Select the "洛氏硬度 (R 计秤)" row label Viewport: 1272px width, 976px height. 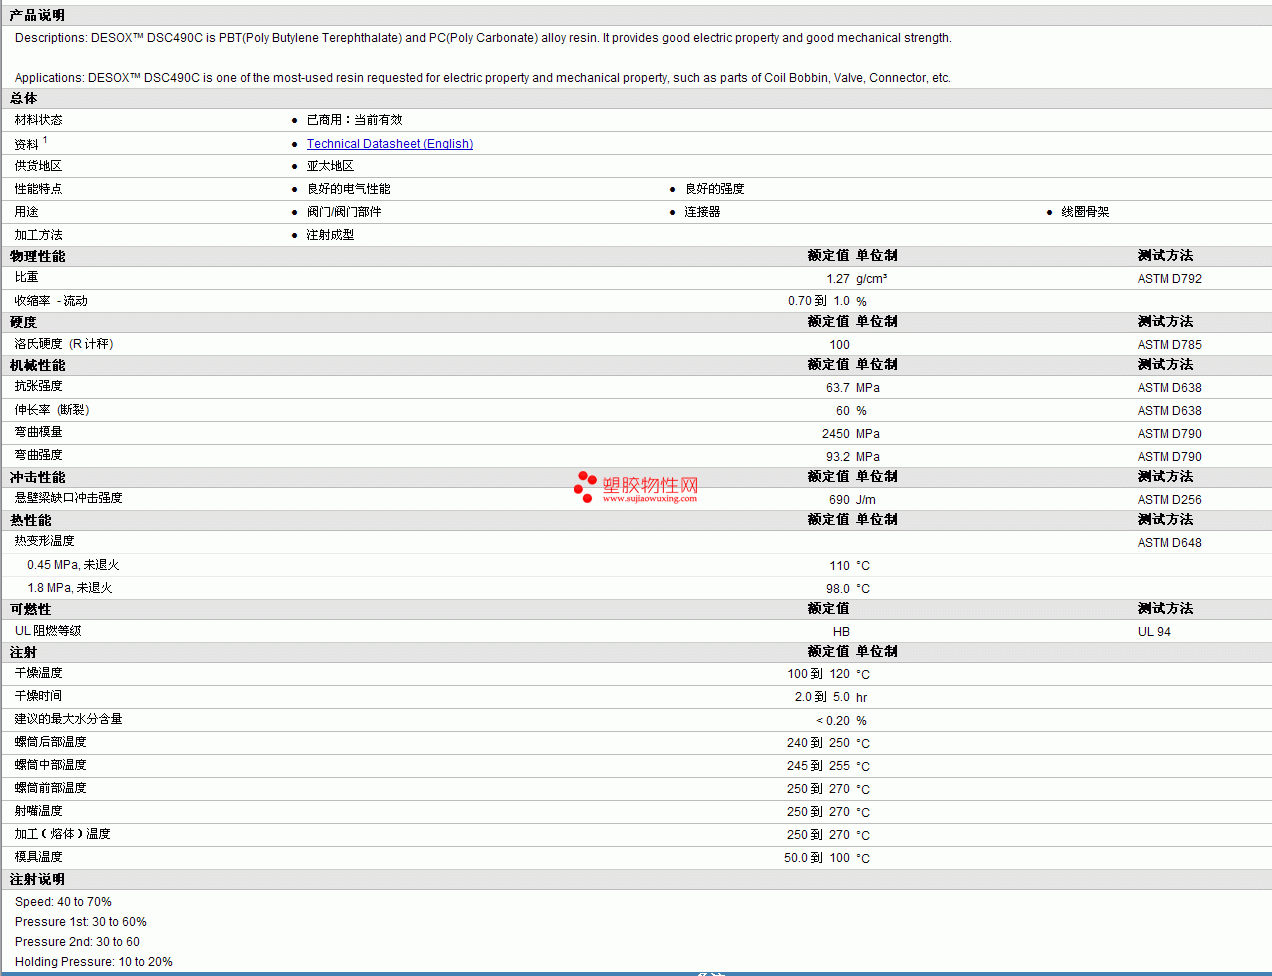pyautogui.click(x=64, y=344)
